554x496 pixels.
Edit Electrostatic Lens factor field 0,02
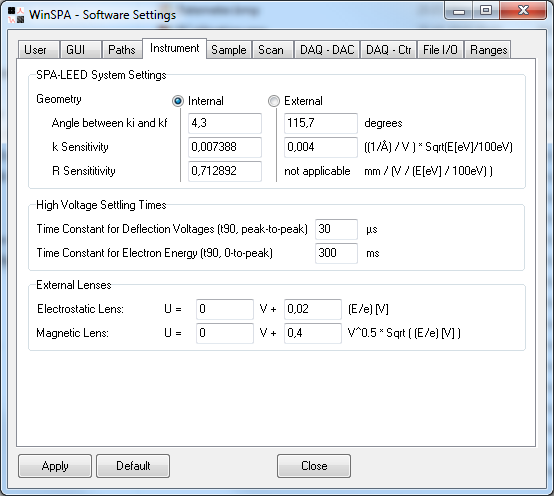[x=313, y=309]
